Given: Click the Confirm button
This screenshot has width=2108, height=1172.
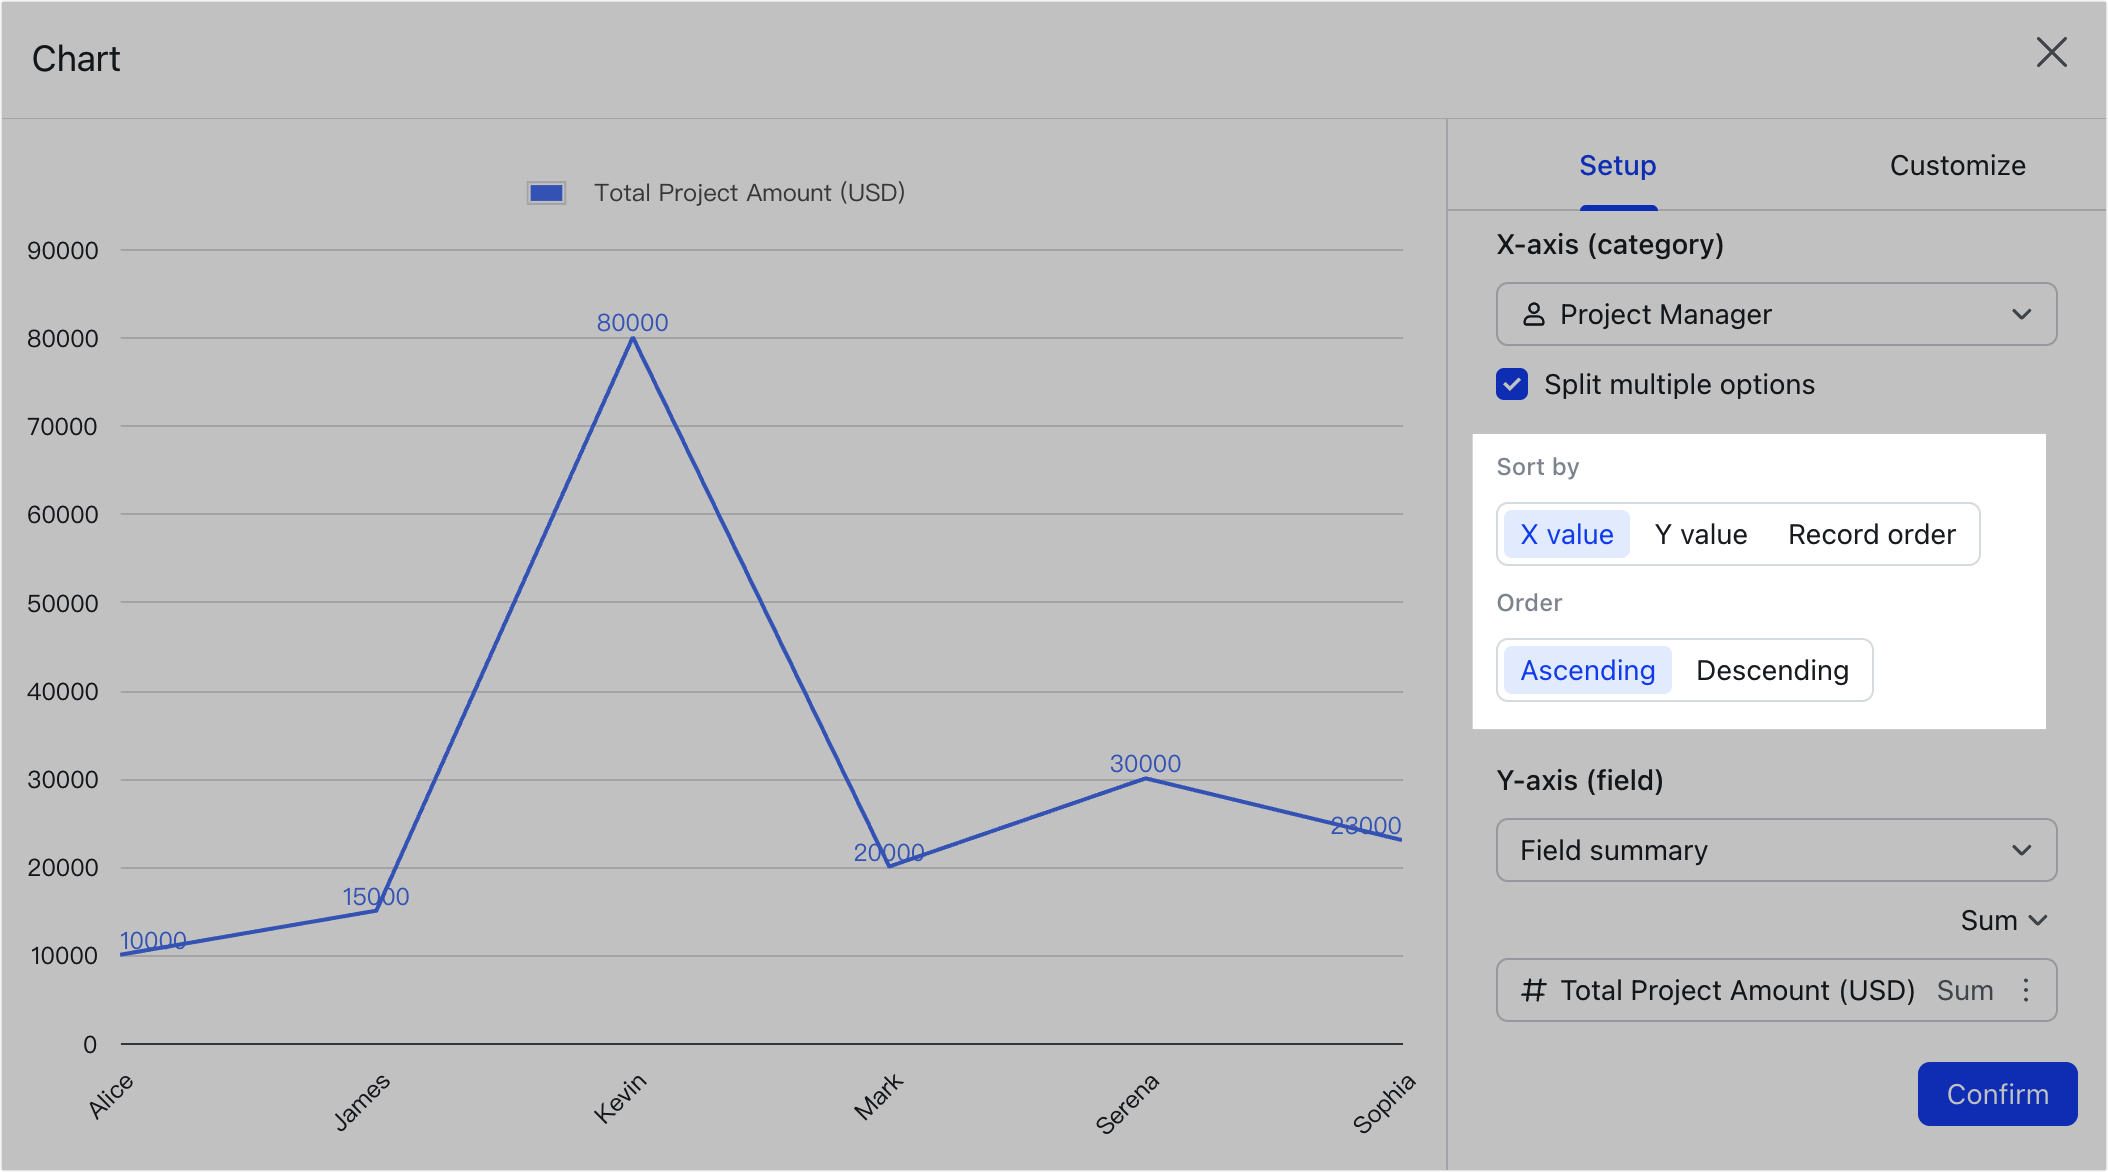Looking at the screenshot, I should [1997, 1094].
